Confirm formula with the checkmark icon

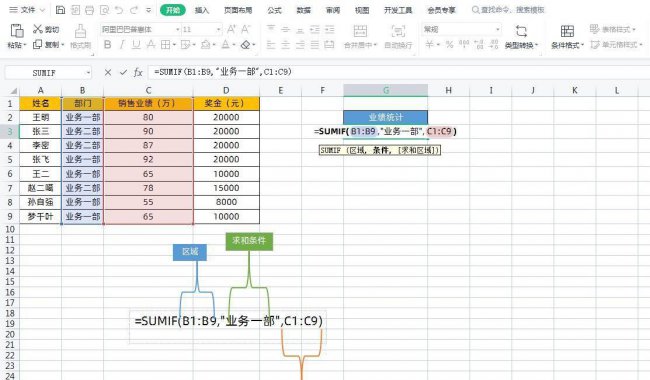(123, 73)
